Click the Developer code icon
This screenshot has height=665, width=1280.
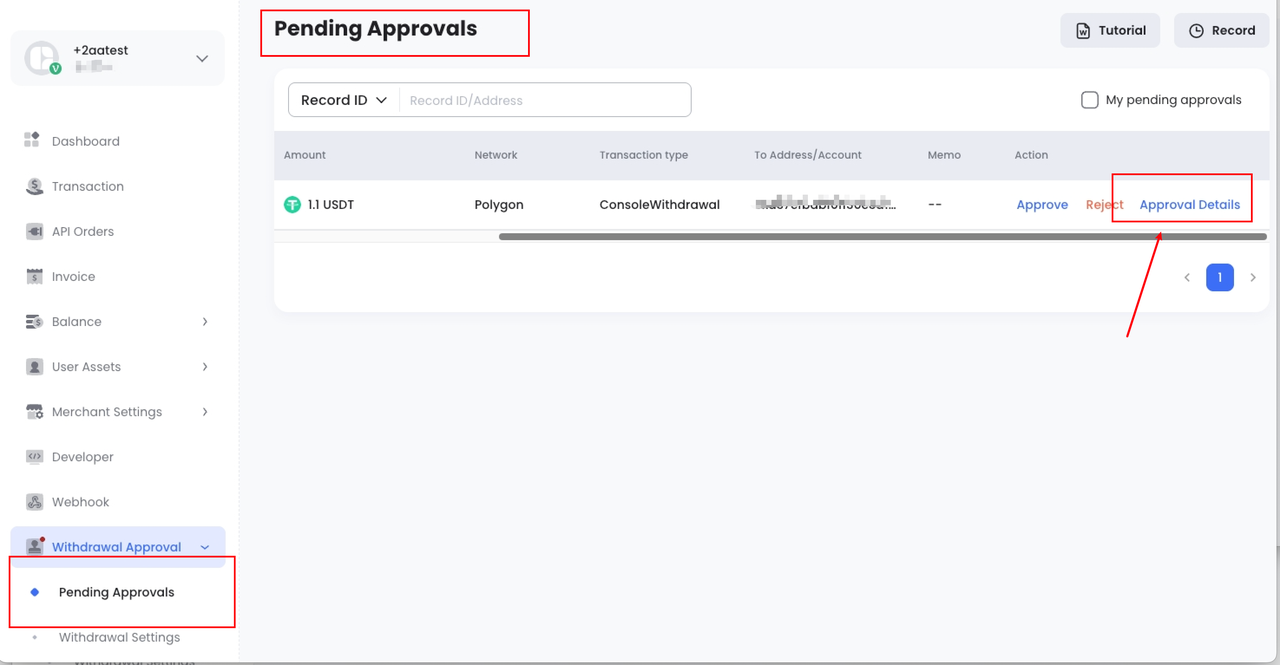(x=34, y=457)
